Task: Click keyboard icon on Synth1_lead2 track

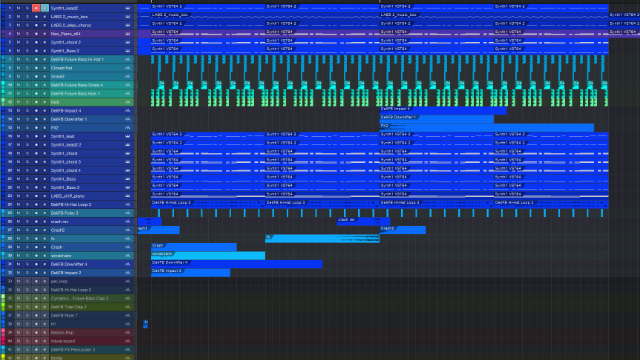Action: coord(127,8)
